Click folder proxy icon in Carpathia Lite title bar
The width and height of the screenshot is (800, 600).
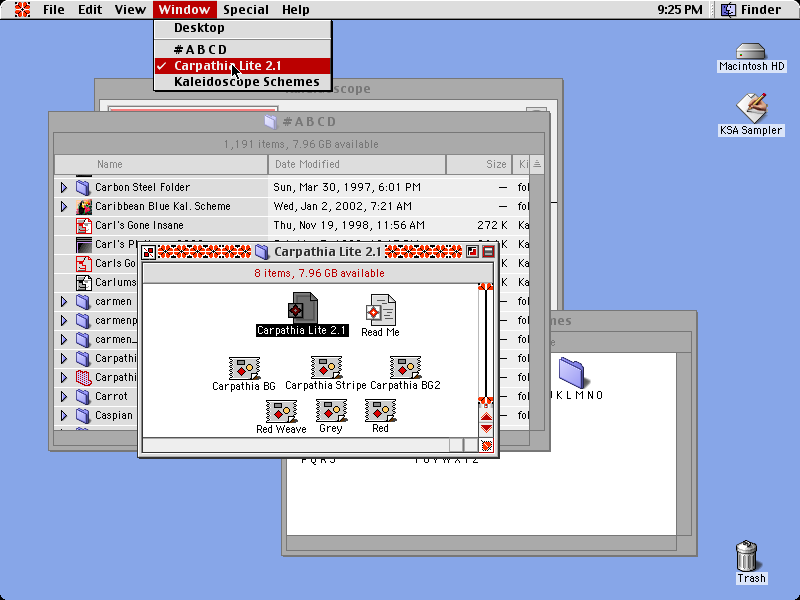point(262,252)
